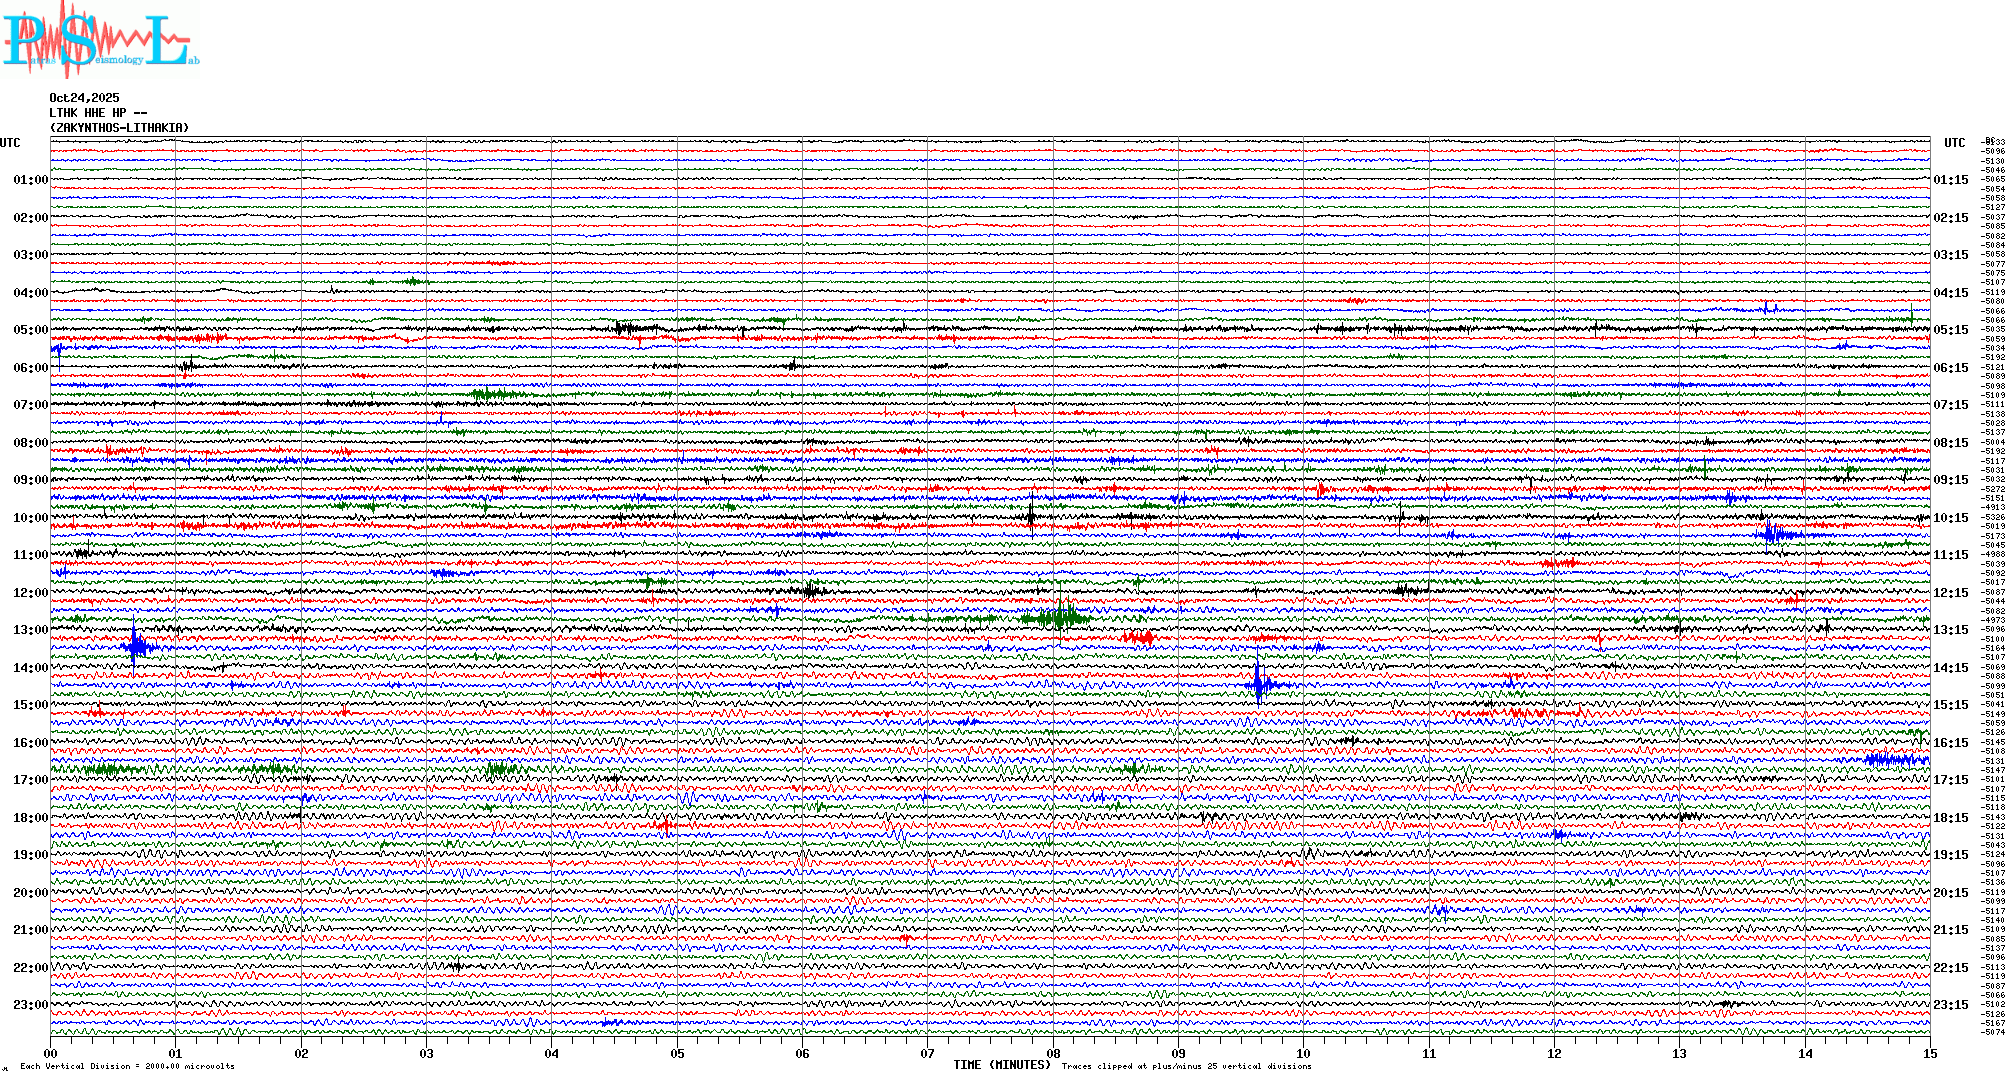Select the 18:15 label on right axis

click(1950, 818)
